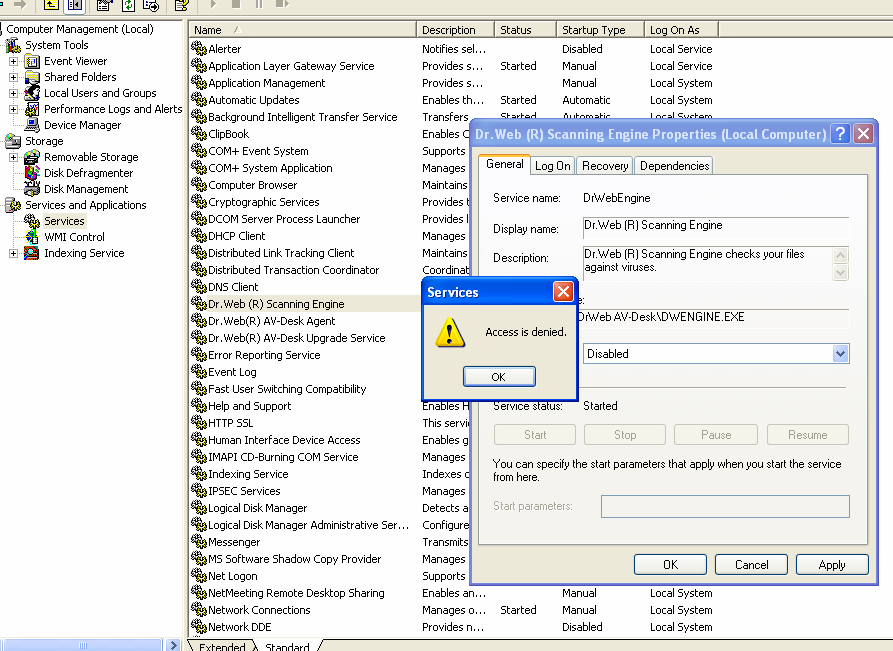This screenshot has height=651, width=893.
Task: Expand the Indexing Service tree node
Action: (14, 253)
